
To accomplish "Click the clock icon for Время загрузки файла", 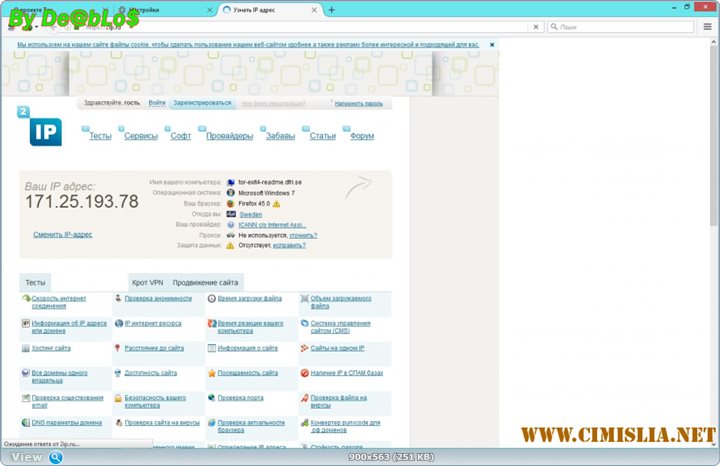I will point(212,298).
